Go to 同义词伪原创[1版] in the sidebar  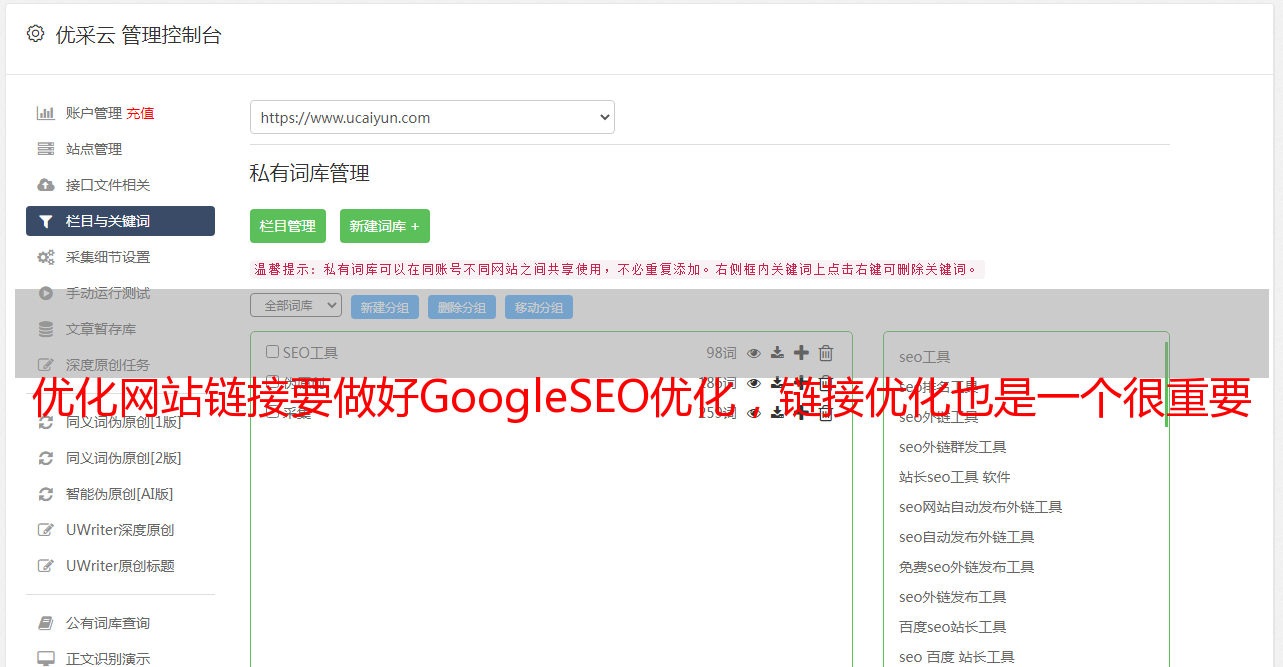(x=123, y=422)
